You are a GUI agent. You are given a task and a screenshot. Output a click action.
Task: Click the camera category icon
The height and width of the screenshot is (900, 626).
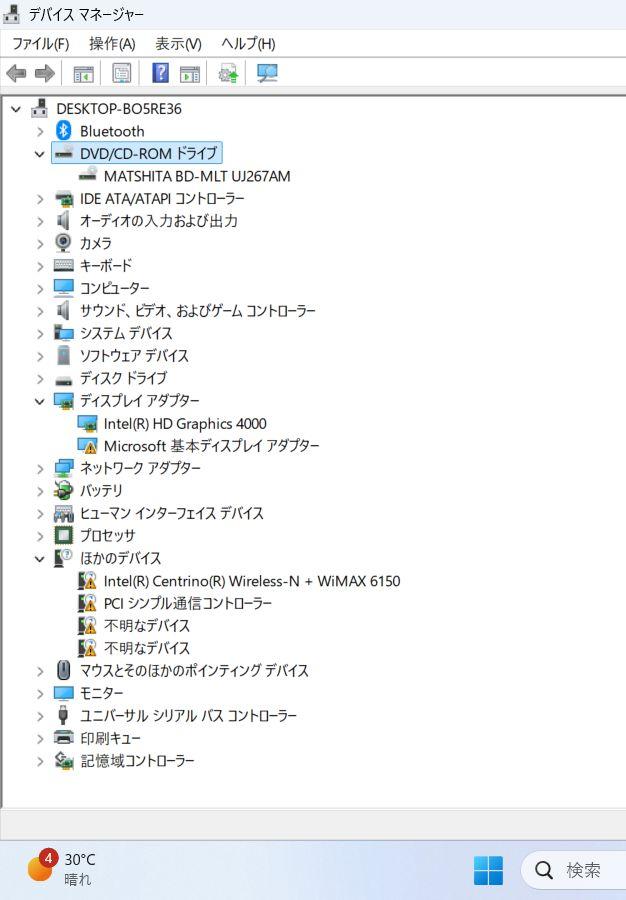[x=63, y=243]
